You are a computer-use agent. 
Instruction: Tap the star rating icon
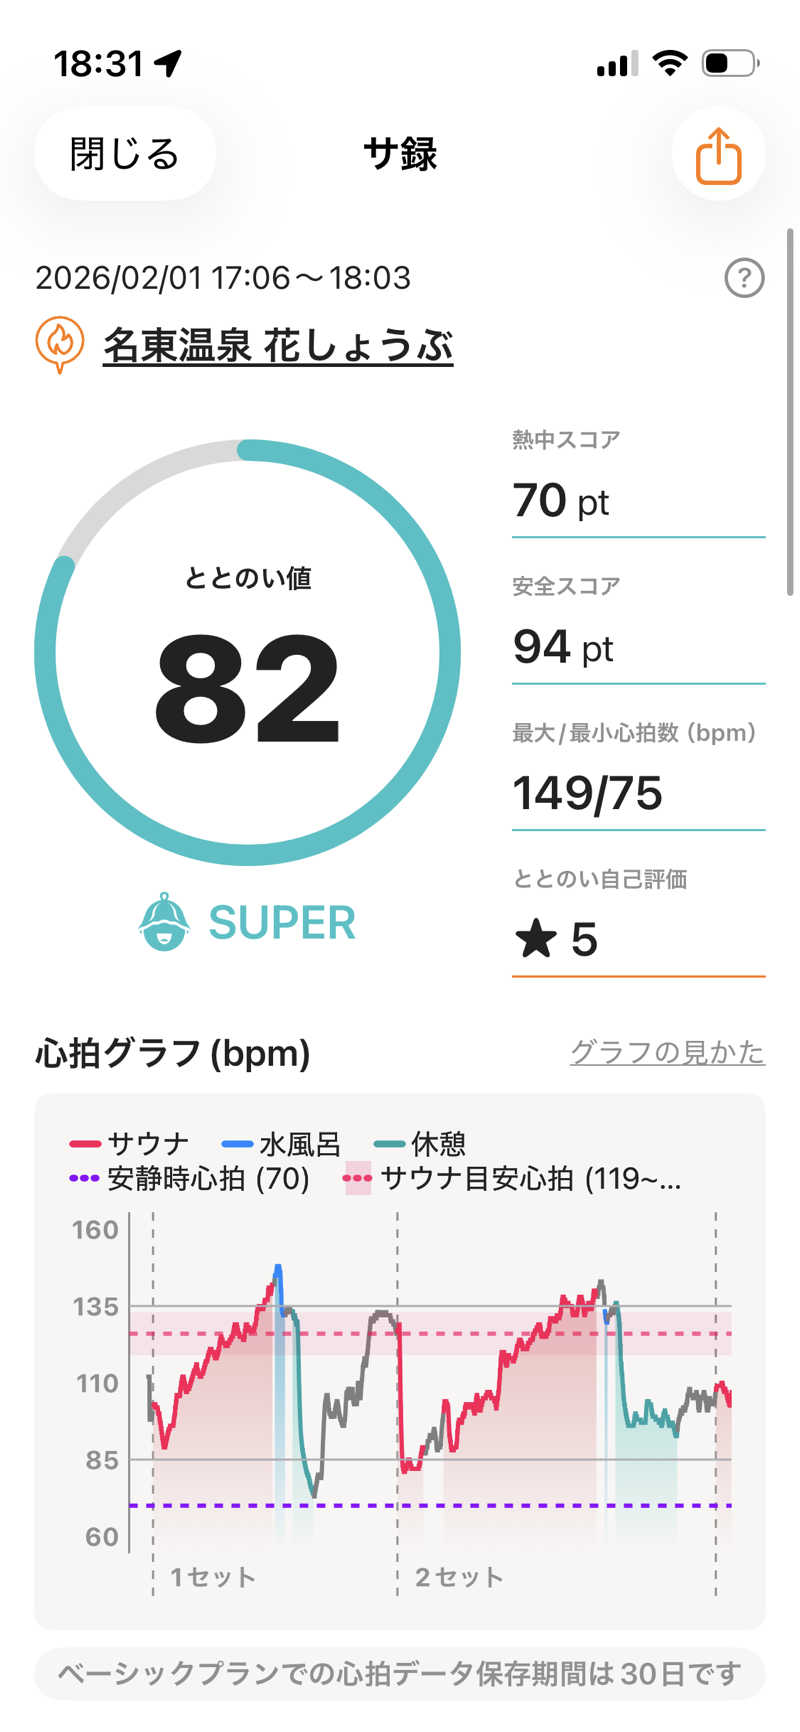click(x=536, y=939)
